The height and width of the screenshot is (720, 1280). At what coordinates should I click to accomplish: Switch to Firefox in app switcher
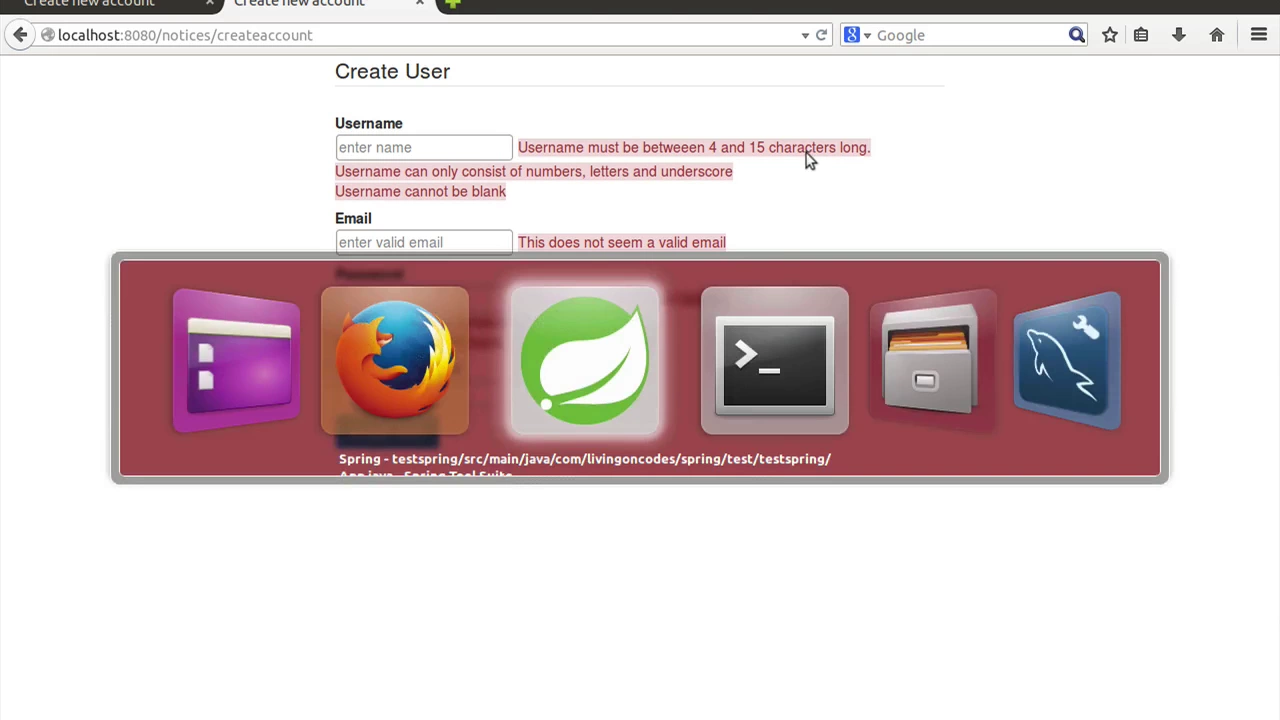(395, 361)
